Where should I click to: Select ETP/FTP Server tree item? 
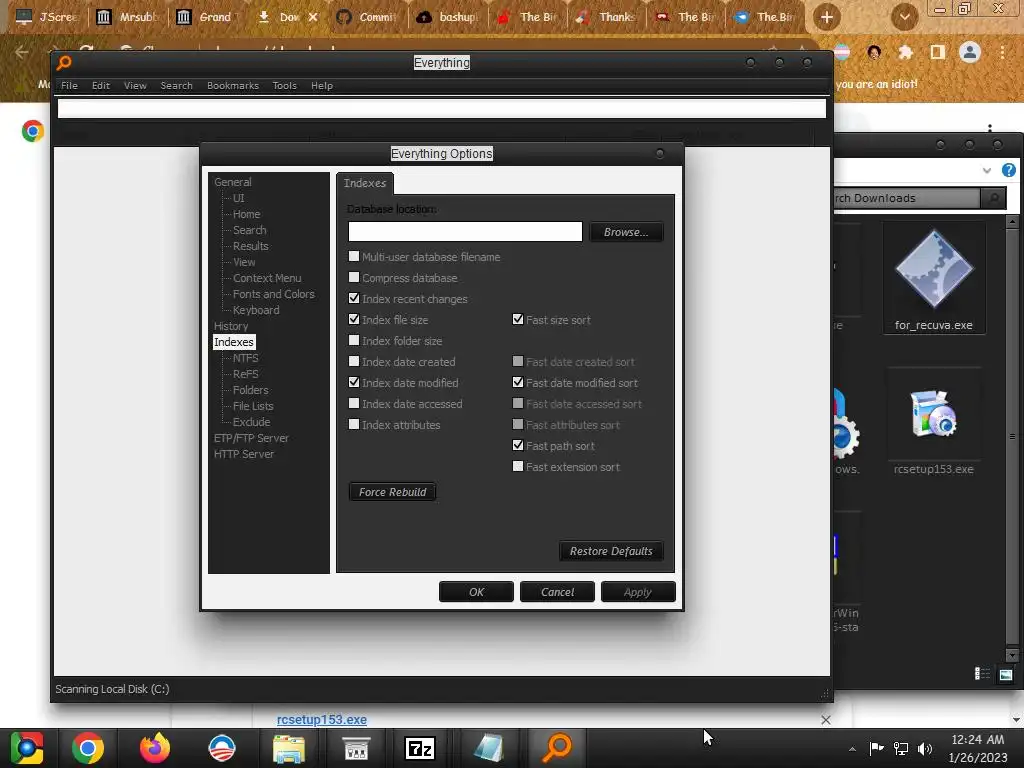[x=251, y=438]
